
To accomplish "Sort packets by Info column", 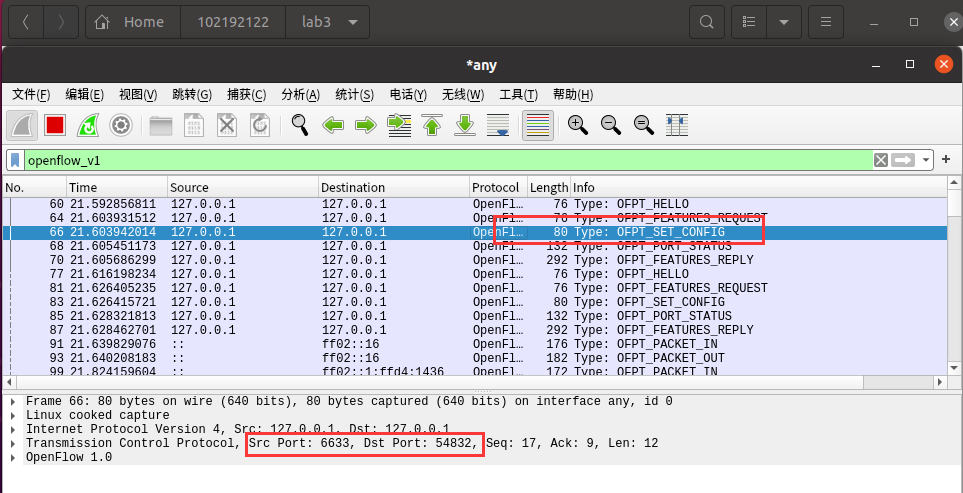I will [758, 187].
